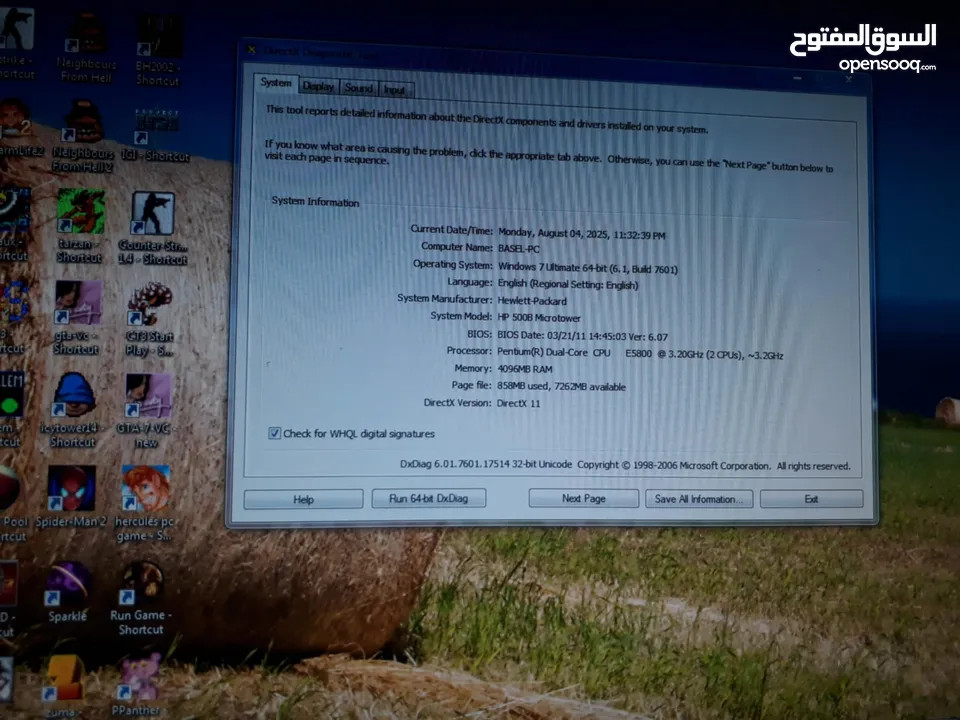Click Run 64-bit DxDiag button
960x720 pixels.
[429, 498]
